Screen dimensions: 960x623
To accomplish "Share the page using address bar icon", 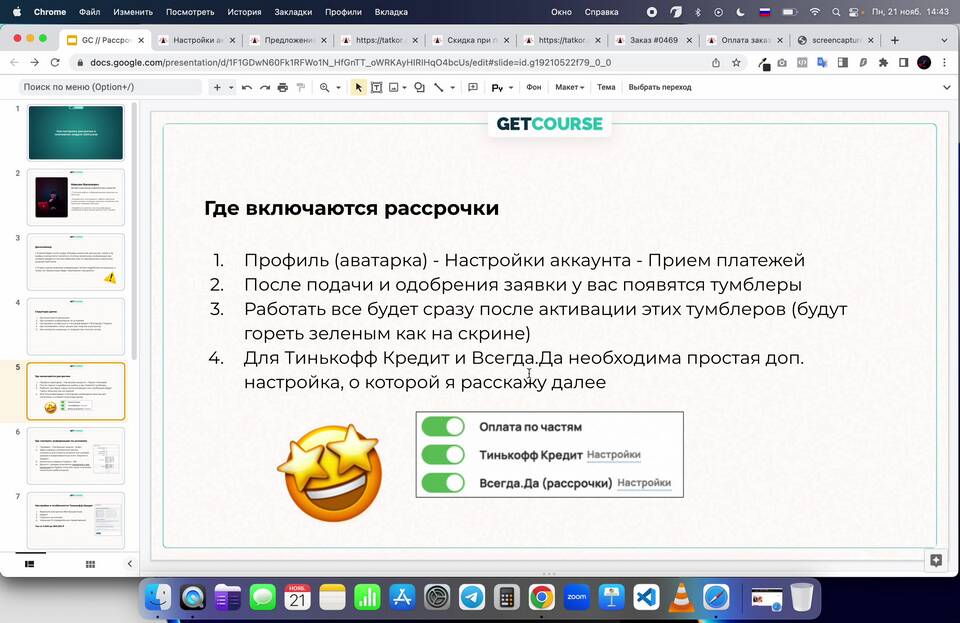I will (716, 62).
